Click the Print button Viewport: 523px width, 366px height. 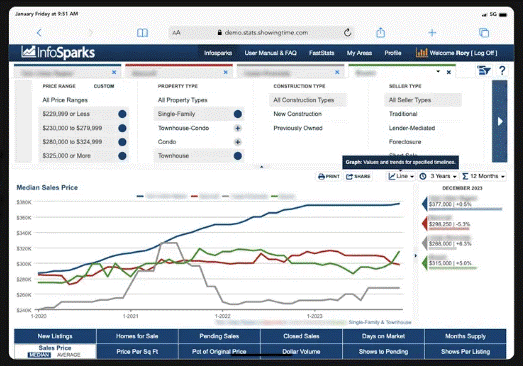click(x=329, y=176)
